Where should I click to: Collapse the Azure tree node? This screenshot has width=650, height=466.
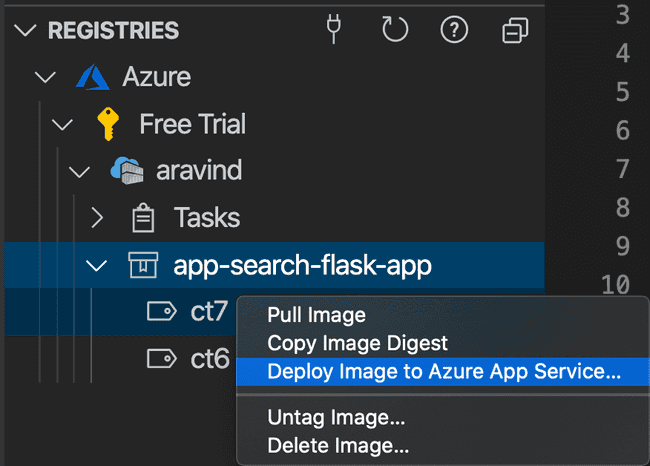tap(44, 77)
